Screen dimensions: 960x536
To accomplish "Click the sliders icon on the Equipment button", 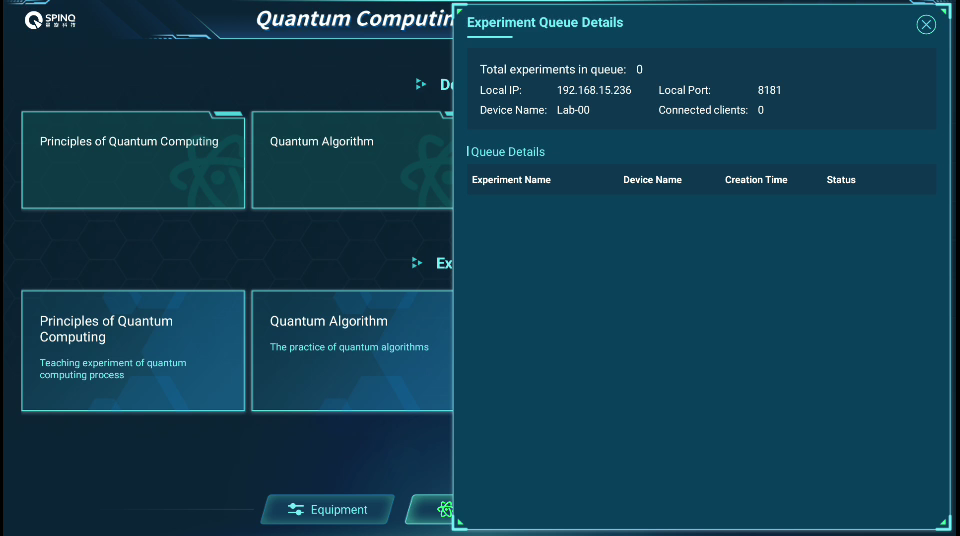I will 296,509.
